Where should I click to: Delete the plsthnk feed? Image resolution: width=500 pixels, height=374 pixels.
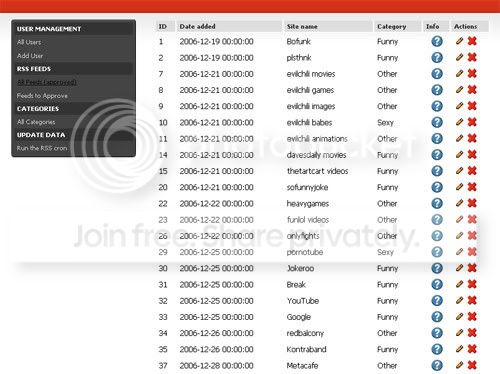click(x=472, y=57)
